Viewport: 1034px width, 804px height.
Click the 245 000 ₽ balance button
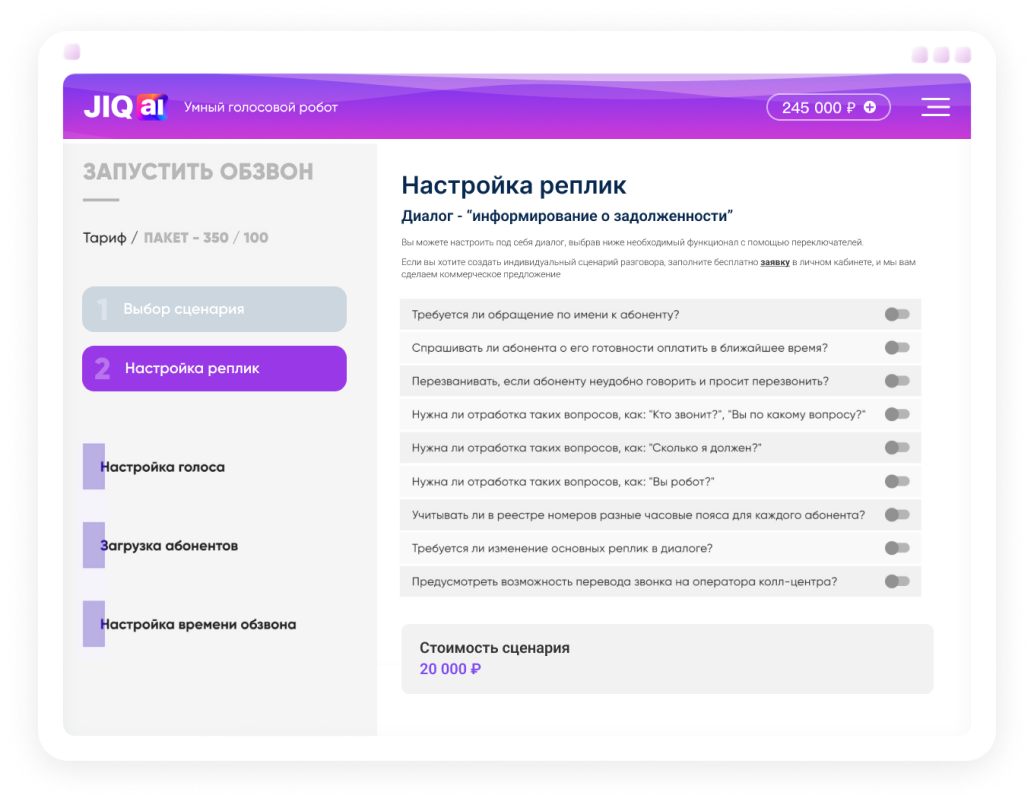[828, 108]
